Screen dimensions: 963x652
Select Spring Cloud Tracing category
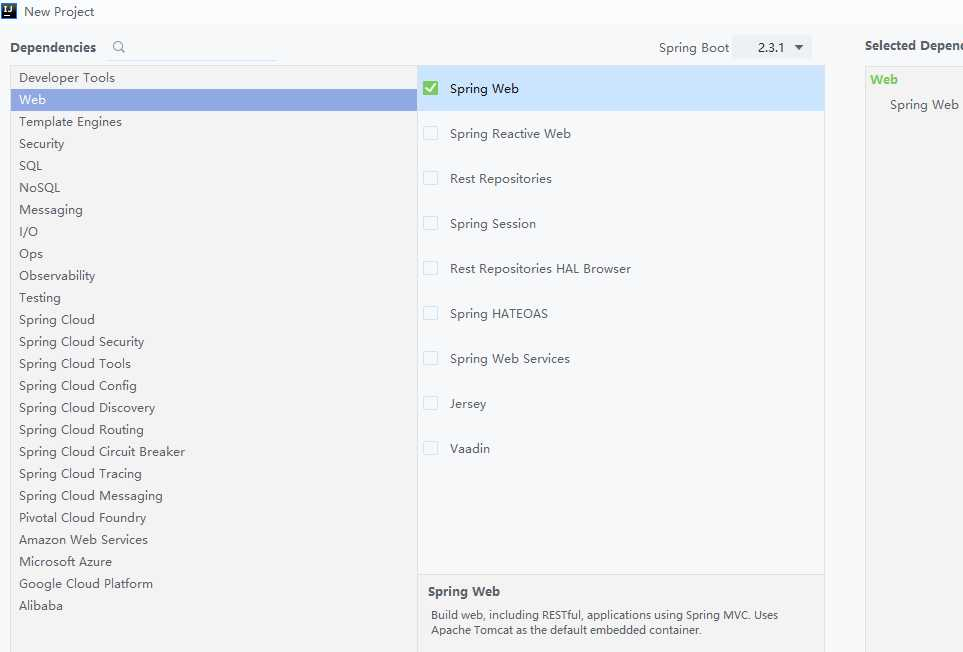(x=214, y=474)
